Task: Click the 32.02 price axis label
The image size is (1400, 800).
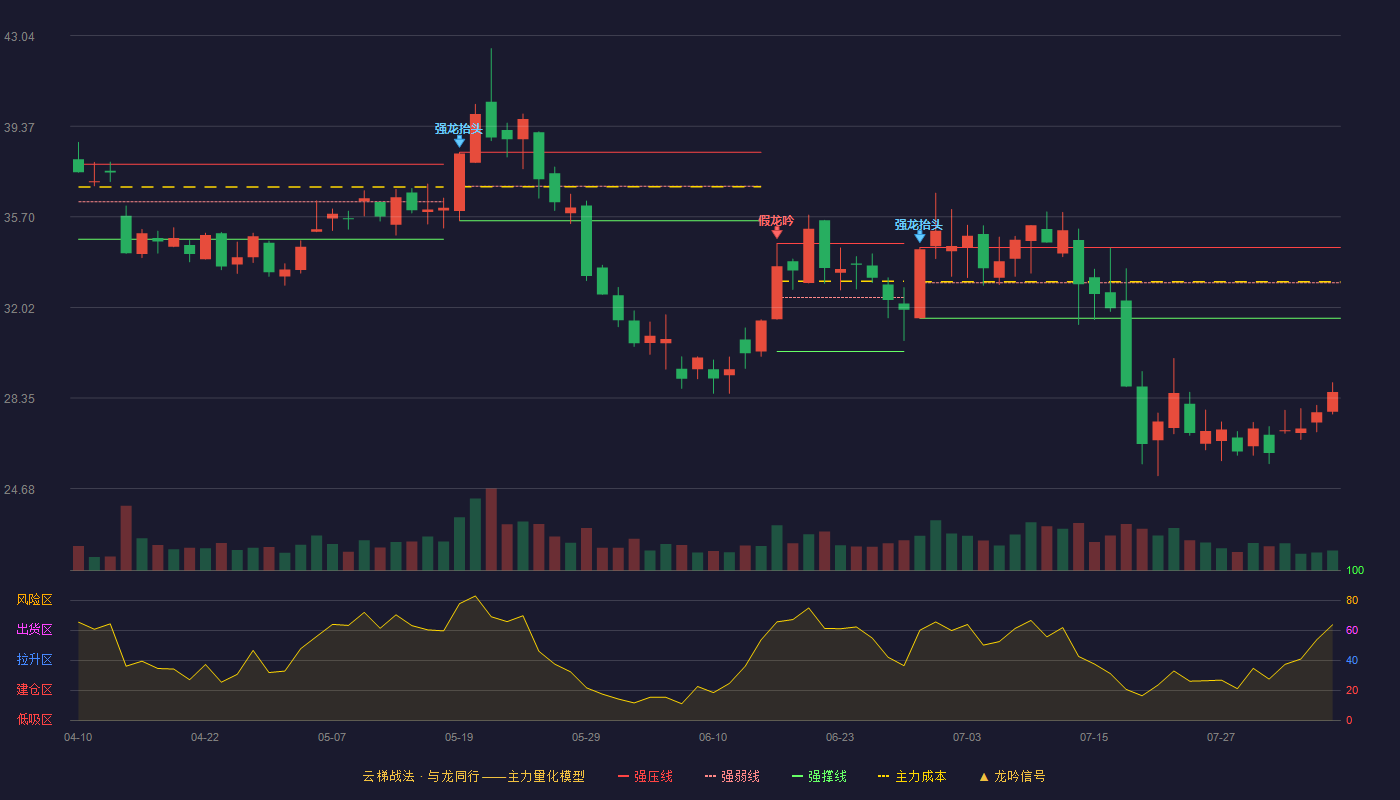Action: pos(19,309)
